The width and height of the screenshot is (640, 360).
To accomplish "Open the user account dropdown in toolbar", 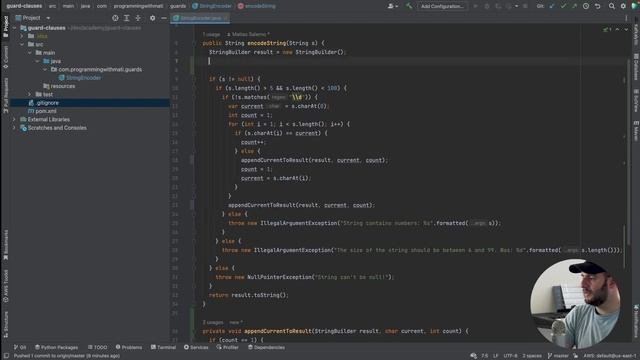I will (x=393, y=6).
